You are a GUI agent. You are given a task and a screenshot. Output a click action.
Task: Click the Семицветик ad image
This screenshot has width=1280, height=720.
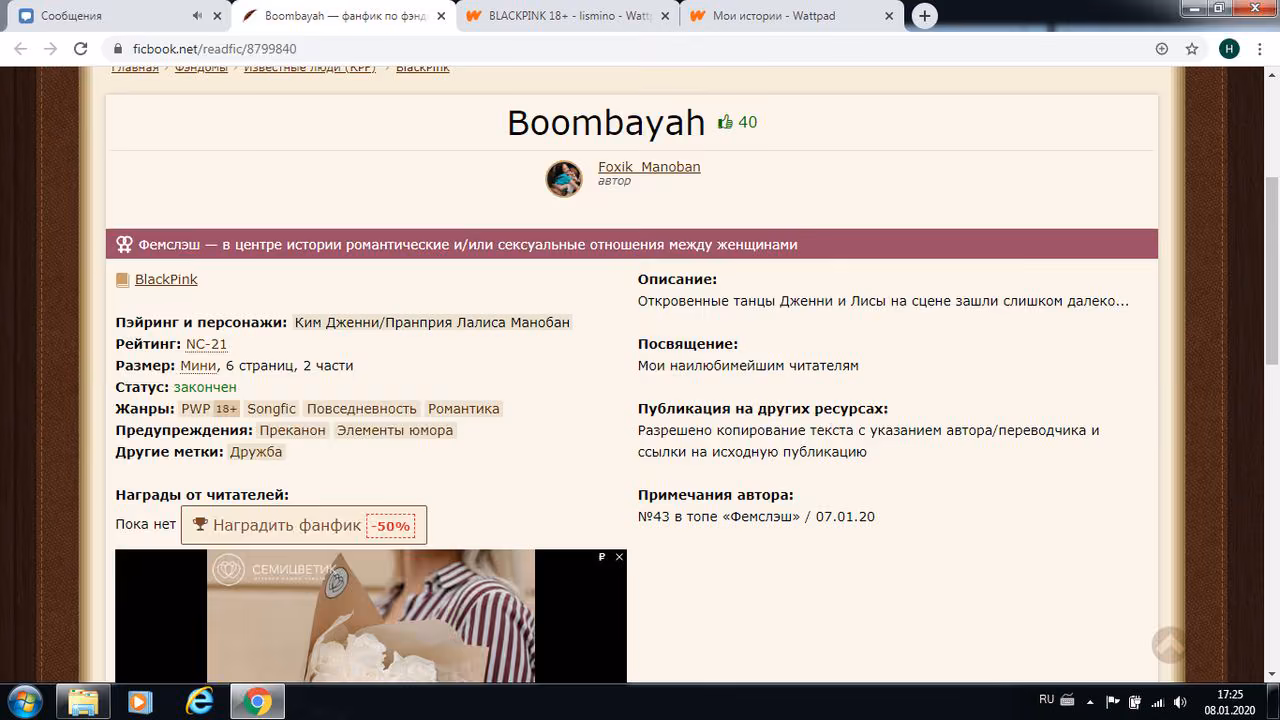(x=371, y=616)
